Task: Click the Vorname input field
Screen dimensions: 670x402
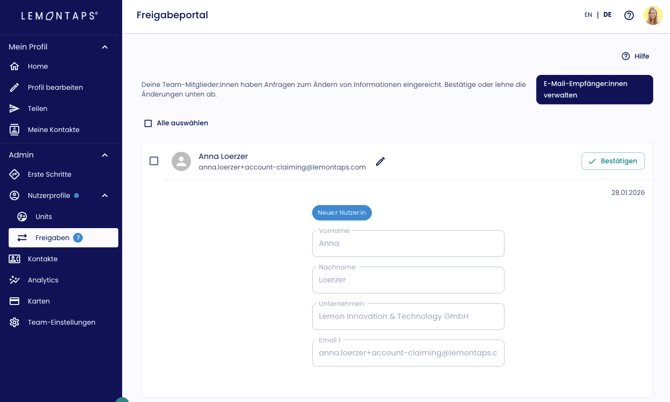Action: pos(408,244)
